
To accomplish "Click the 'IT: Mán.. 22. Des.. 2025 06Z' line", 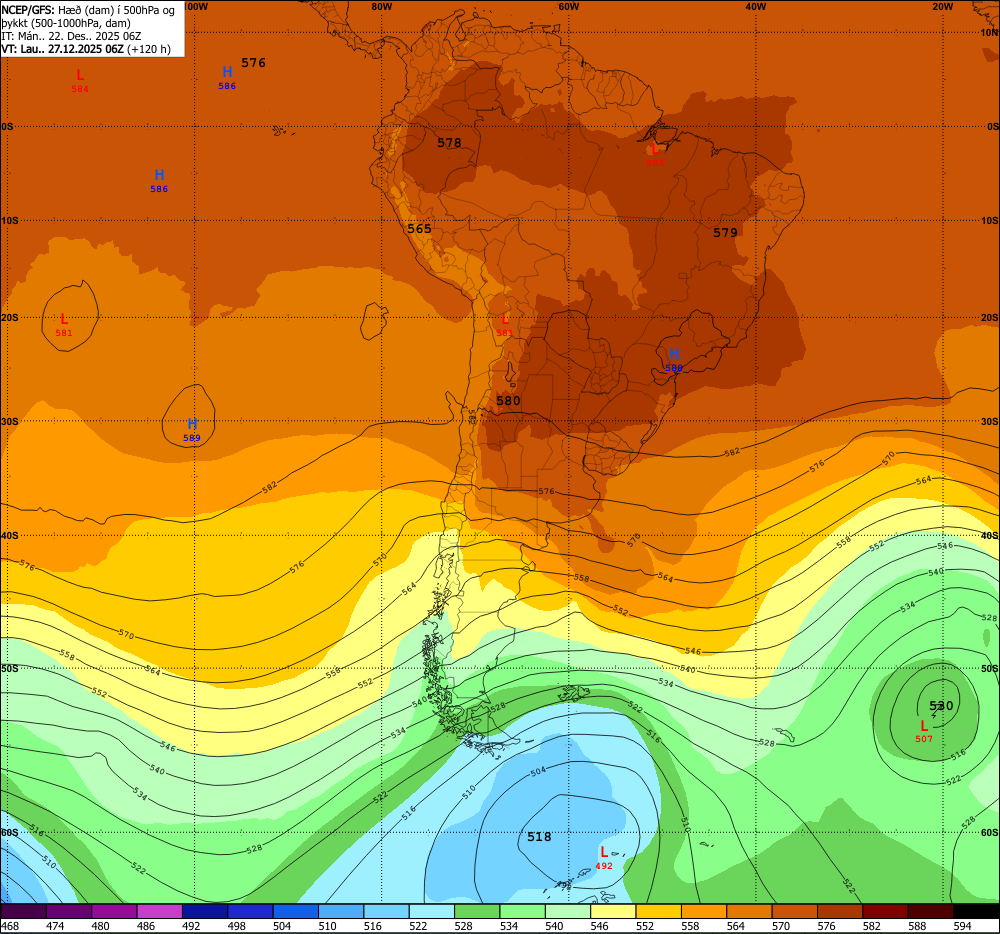I will (71, 36).
